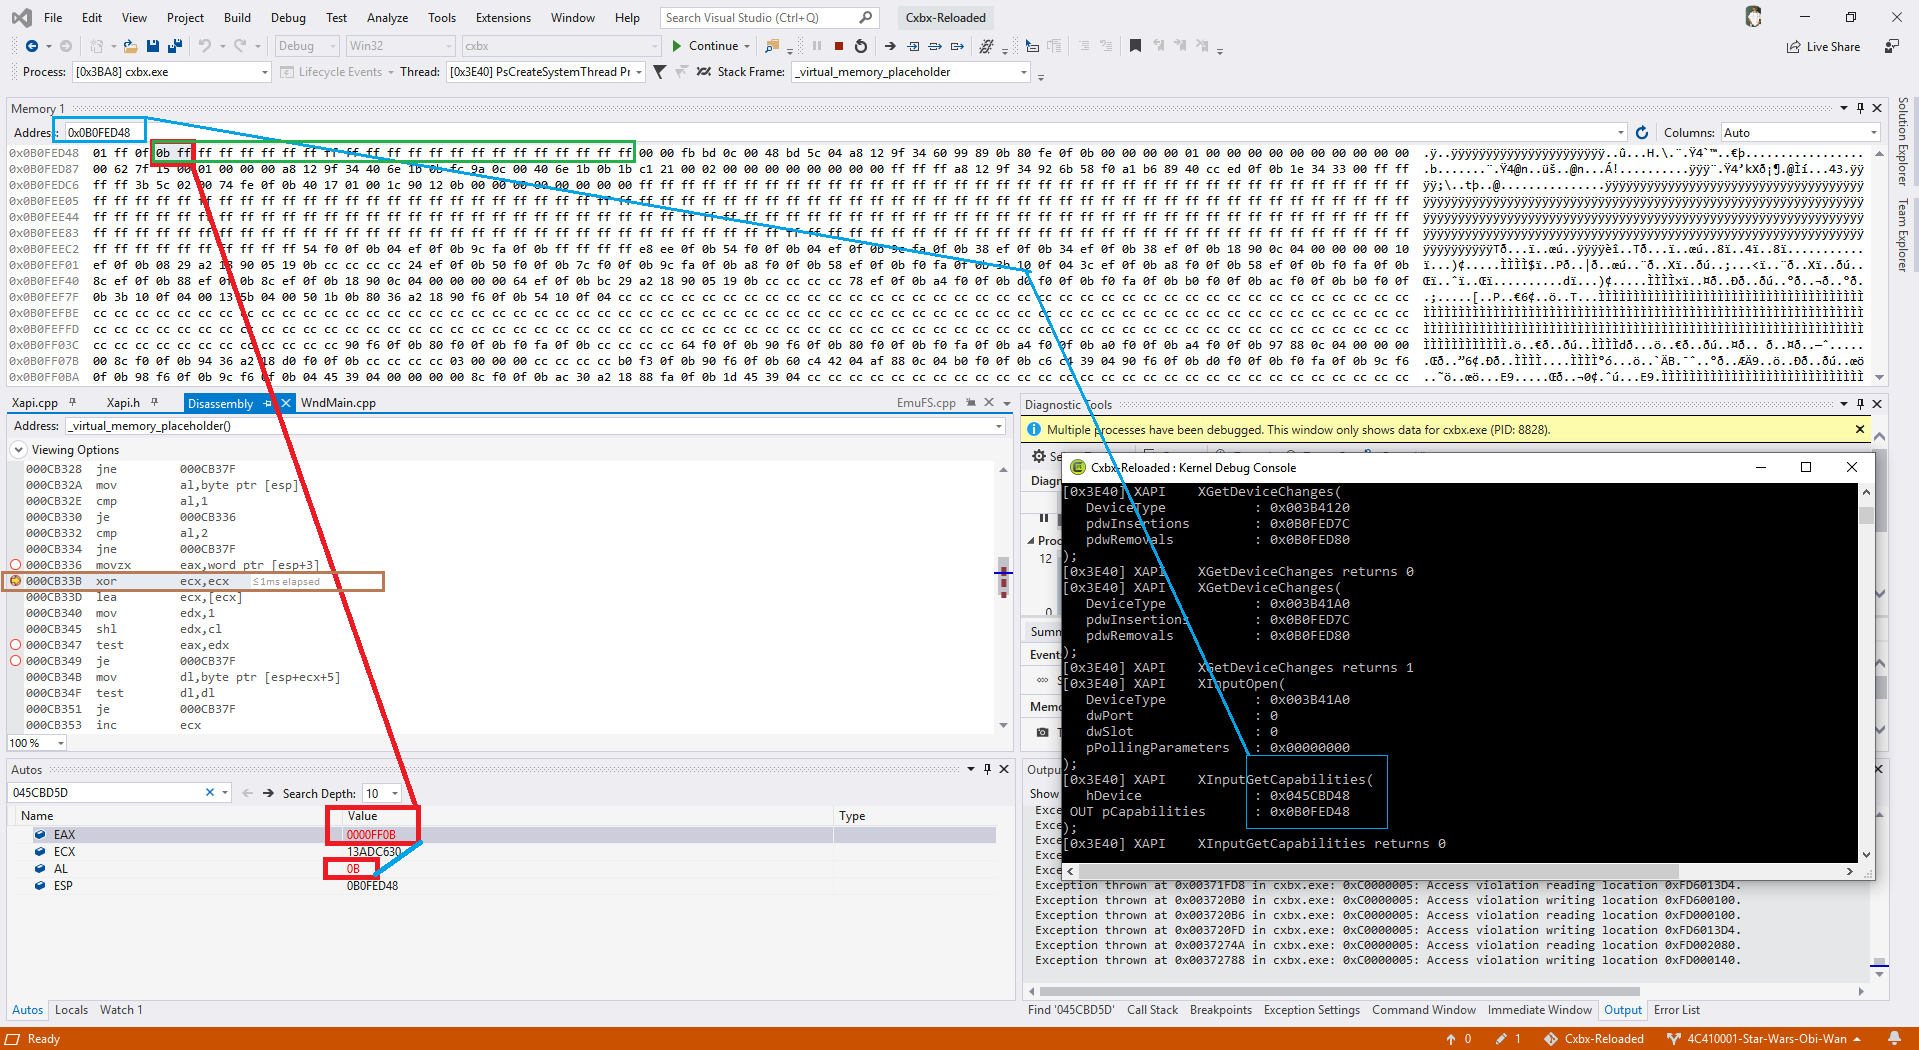Expand Viewing Options in Disassembly
This screenshot has height=1050, width=1919.
[x=18, y=450]
